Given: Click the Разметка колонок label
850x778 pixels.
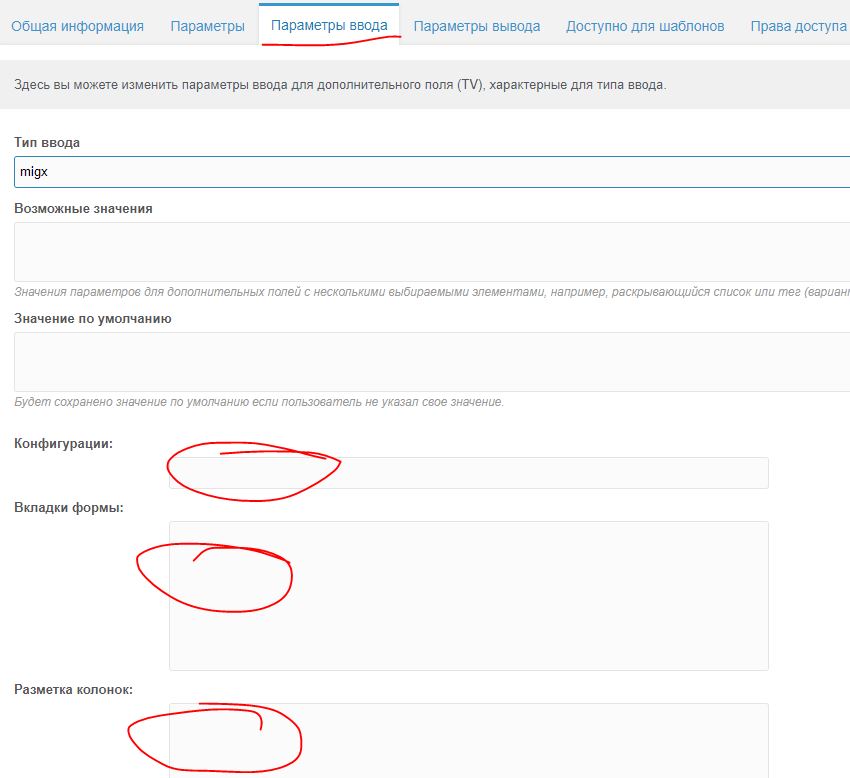Looking at the screenshot, I should pos(73,690).
